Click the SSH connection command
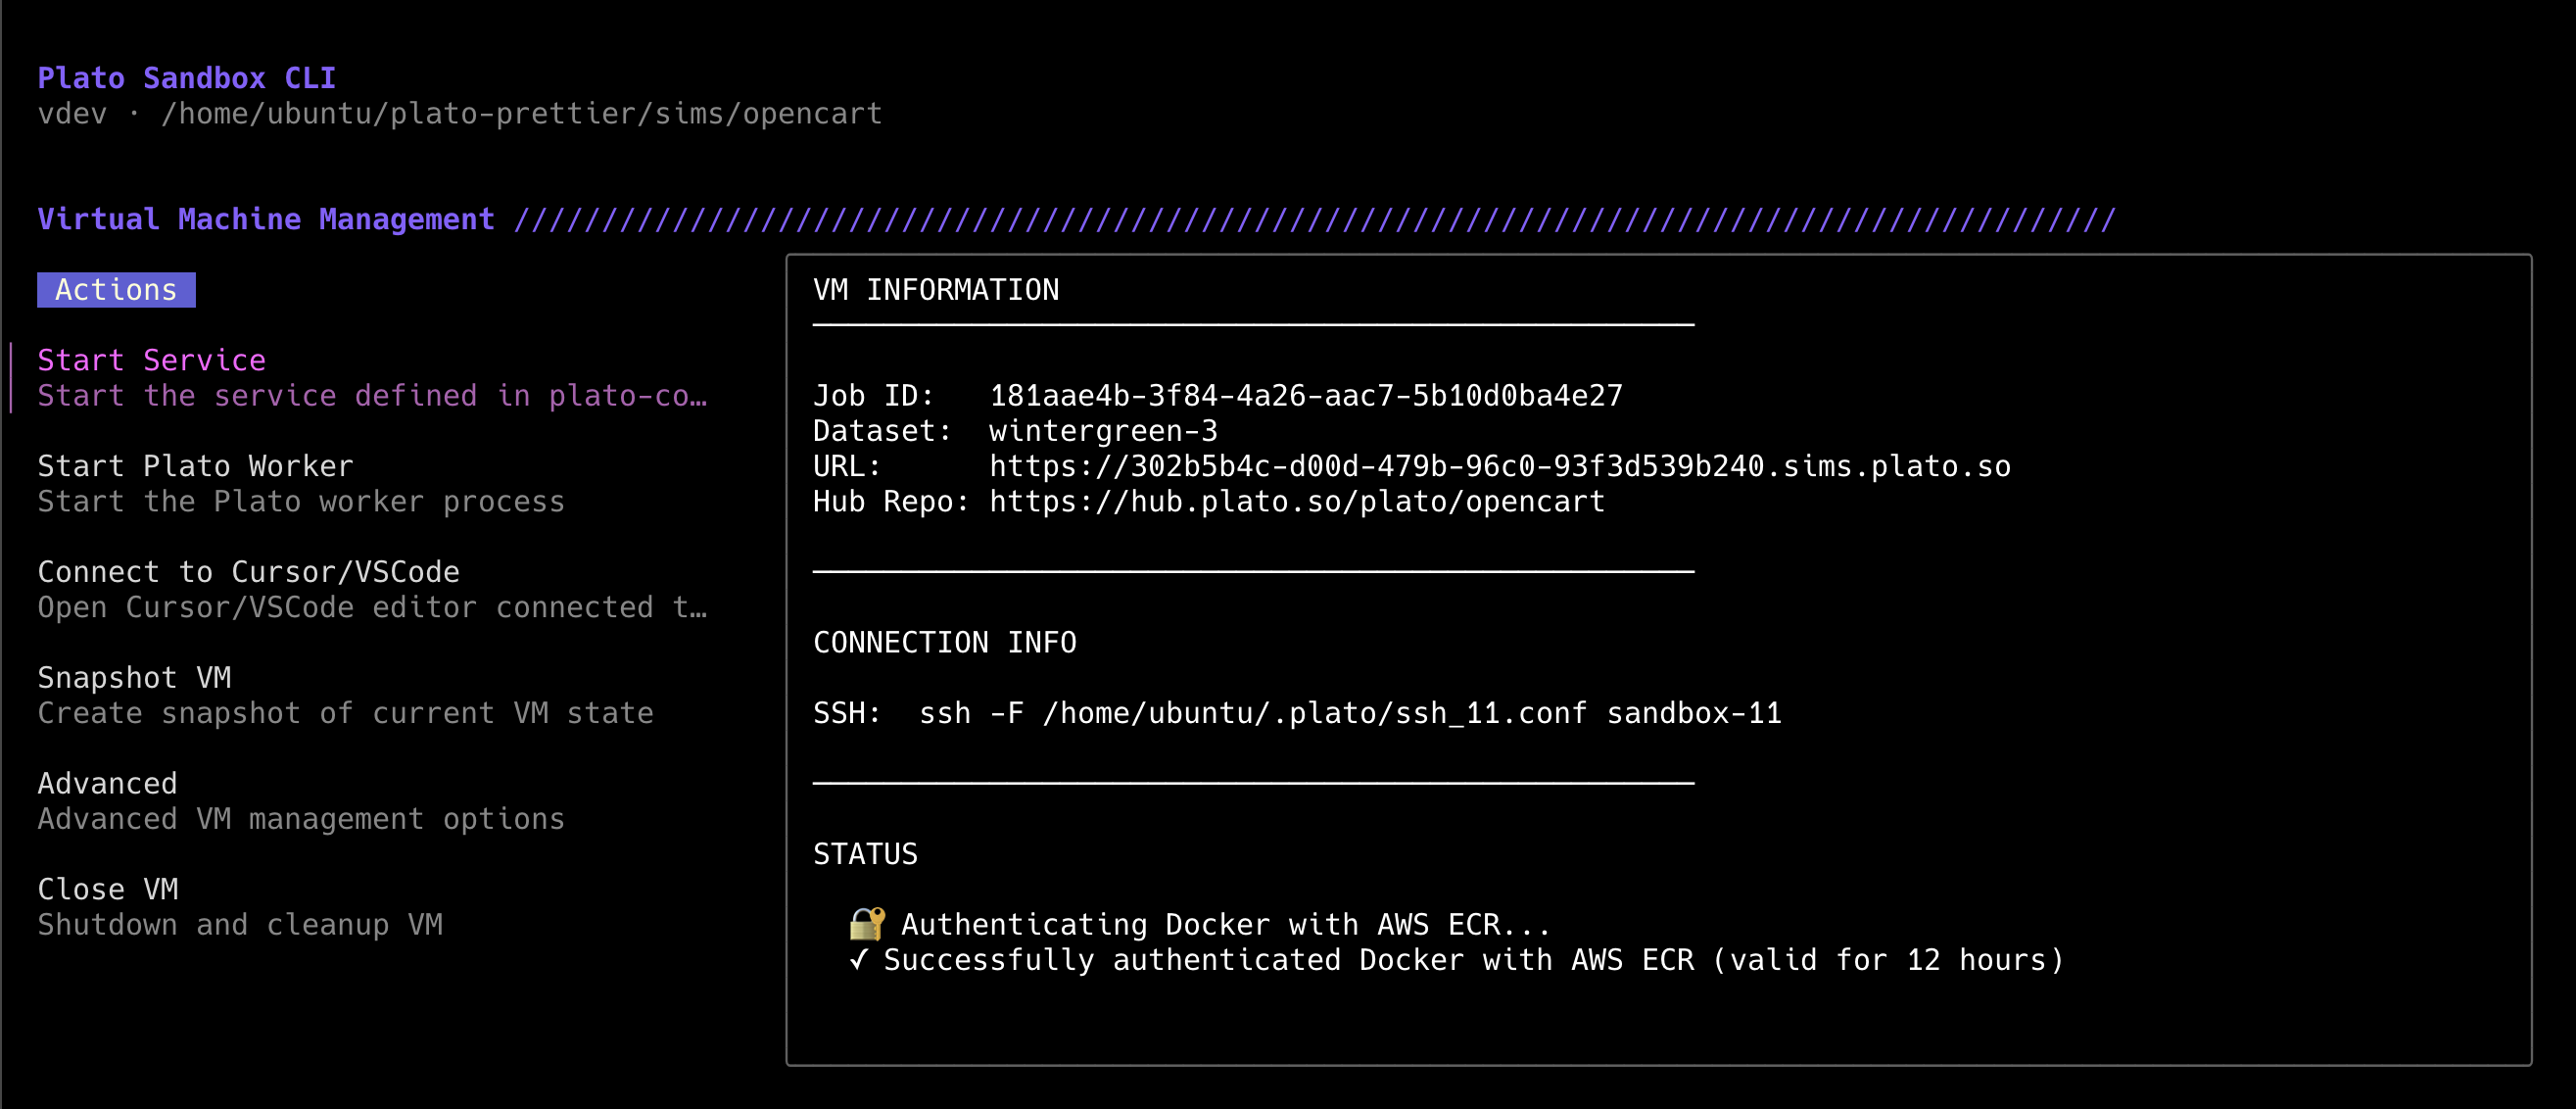 (1350, 712)
